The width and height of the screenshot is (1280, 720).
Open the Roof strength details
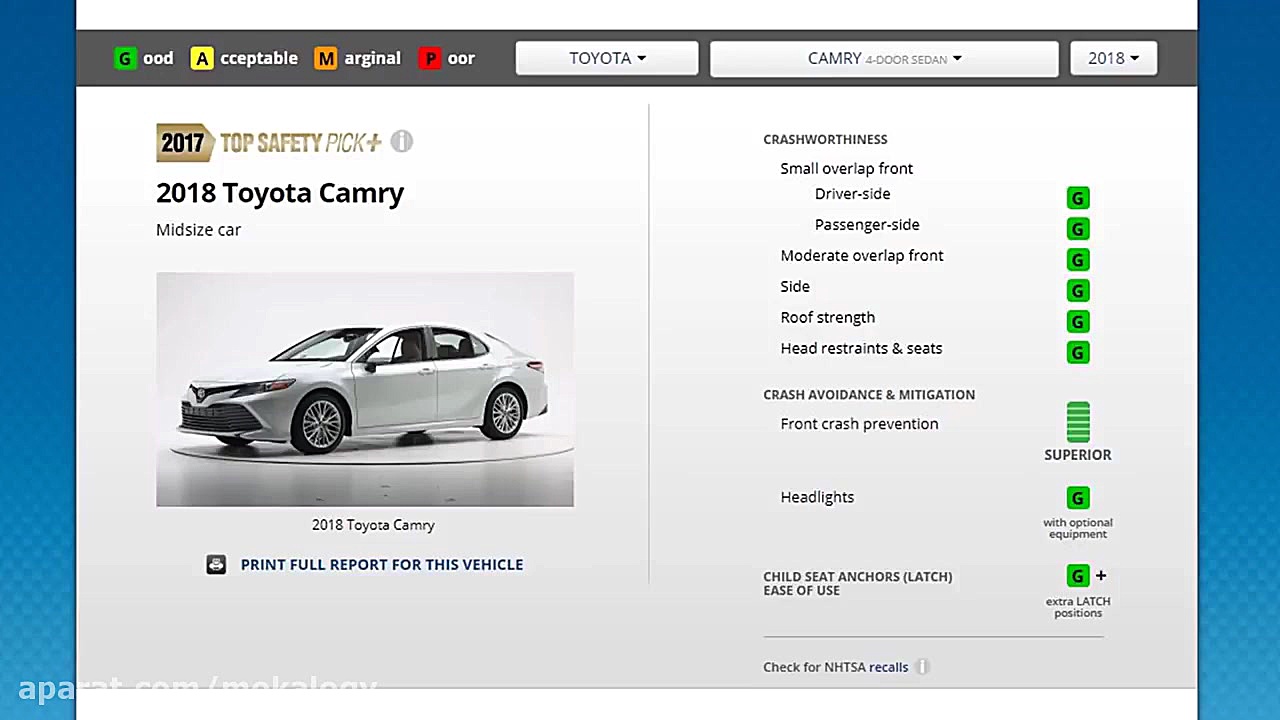click(828, 318)
